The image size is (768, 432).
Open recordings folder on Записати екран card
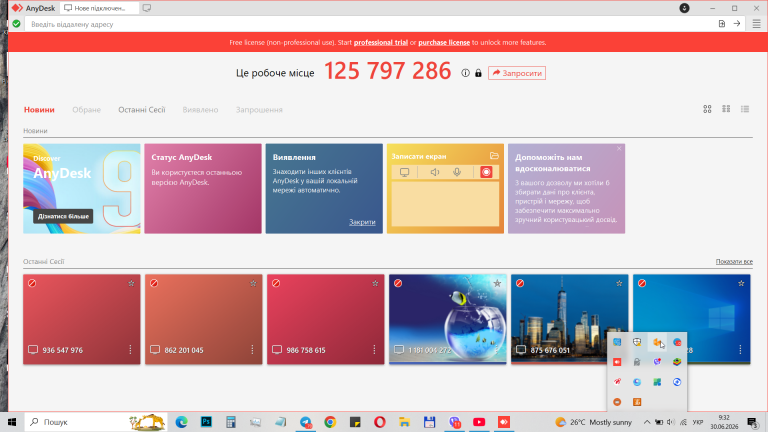[494, 156]
